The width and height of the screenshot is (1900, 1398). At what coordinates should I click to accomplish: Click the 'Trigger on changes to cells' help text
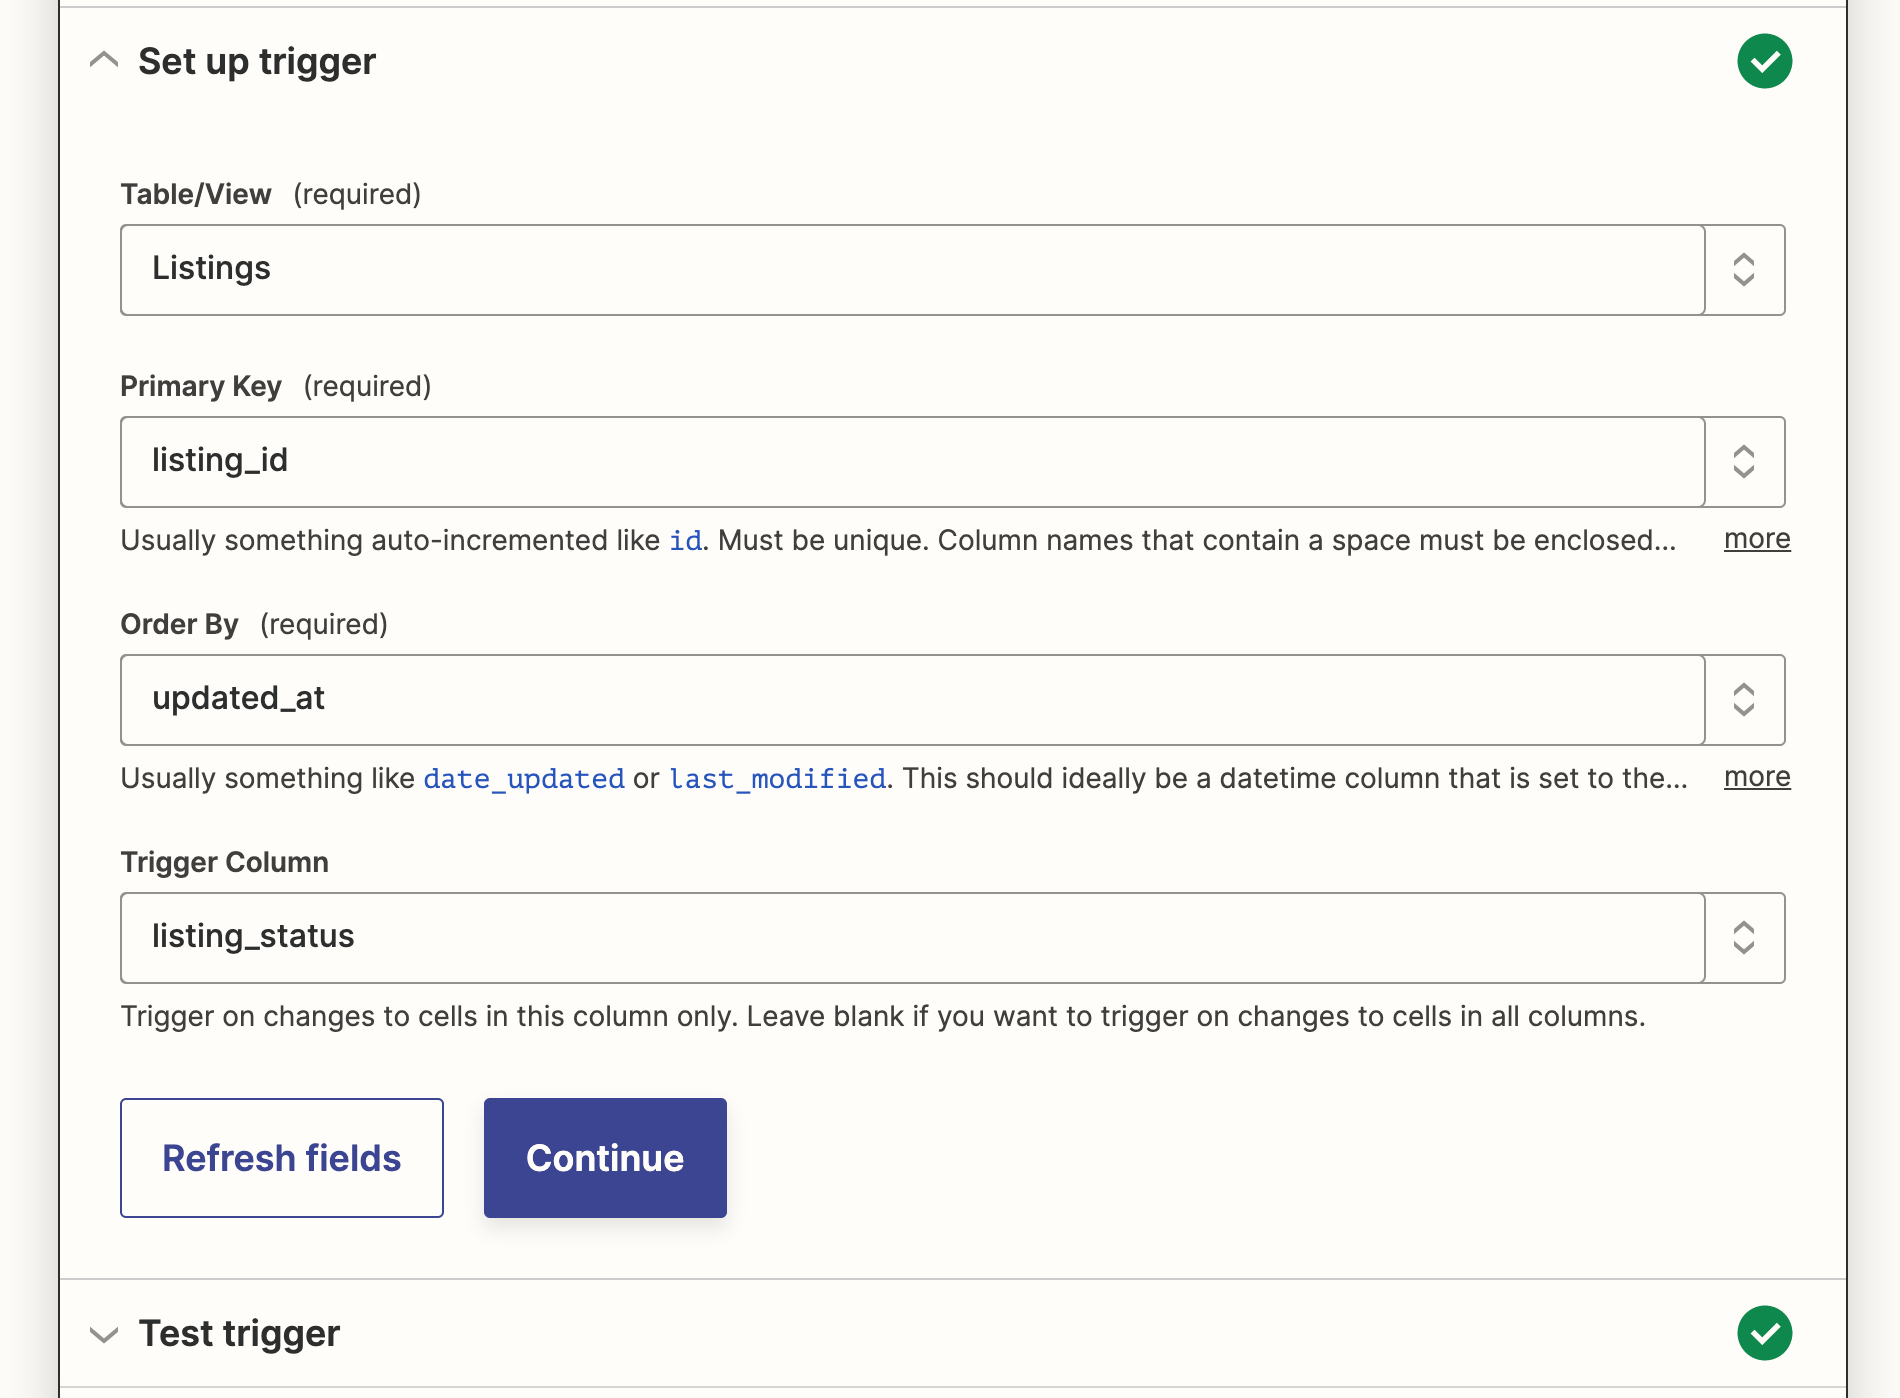point(883,1017)
